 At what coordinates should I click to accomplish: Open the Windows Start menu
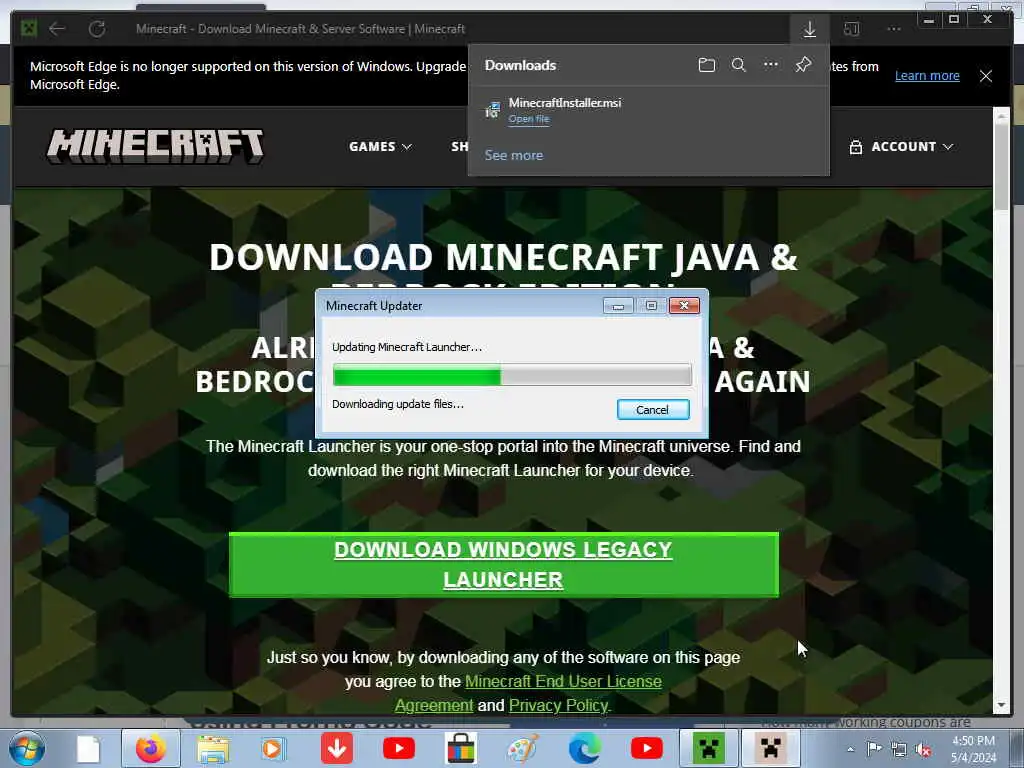point(26,748)
